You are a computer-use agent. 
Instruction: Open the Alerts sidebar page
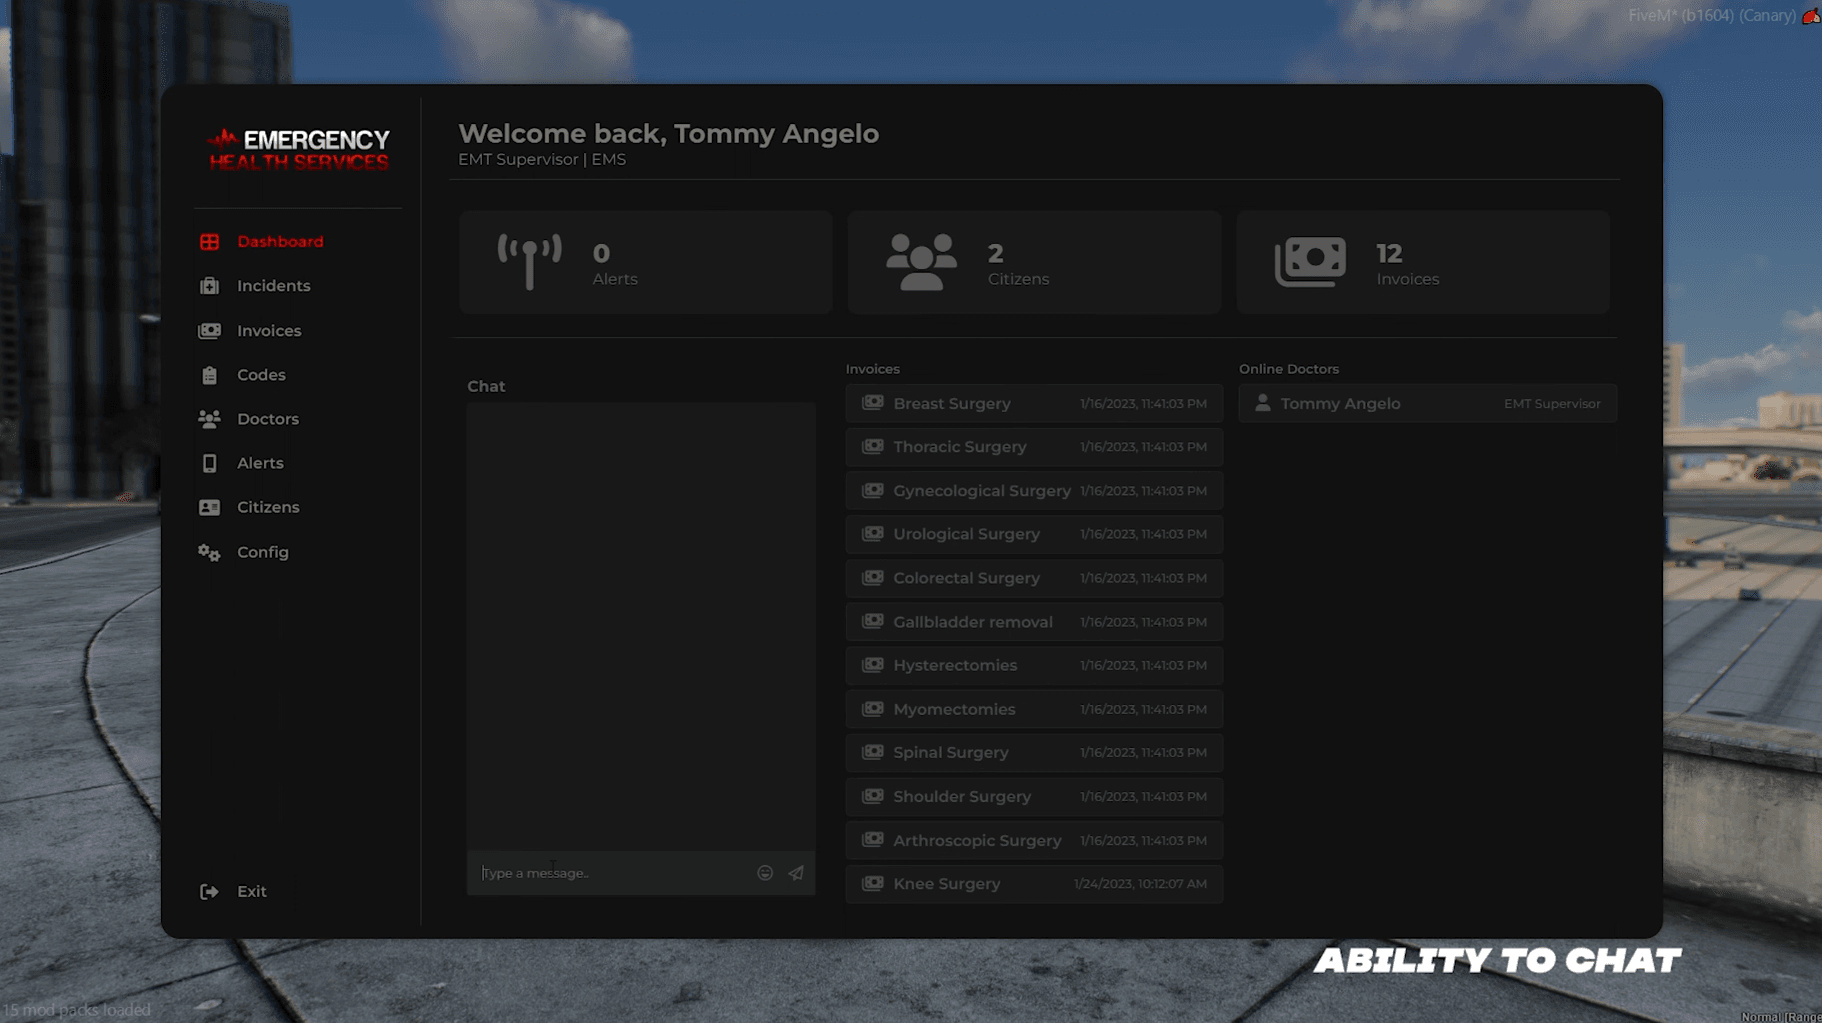pos(260,463)
